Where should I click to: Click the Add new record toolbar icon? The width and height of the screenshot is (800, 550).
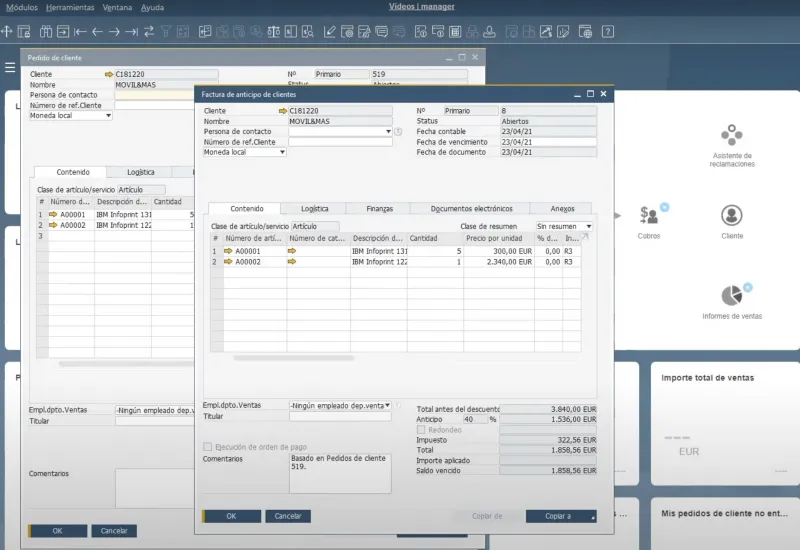click(63, 32)
